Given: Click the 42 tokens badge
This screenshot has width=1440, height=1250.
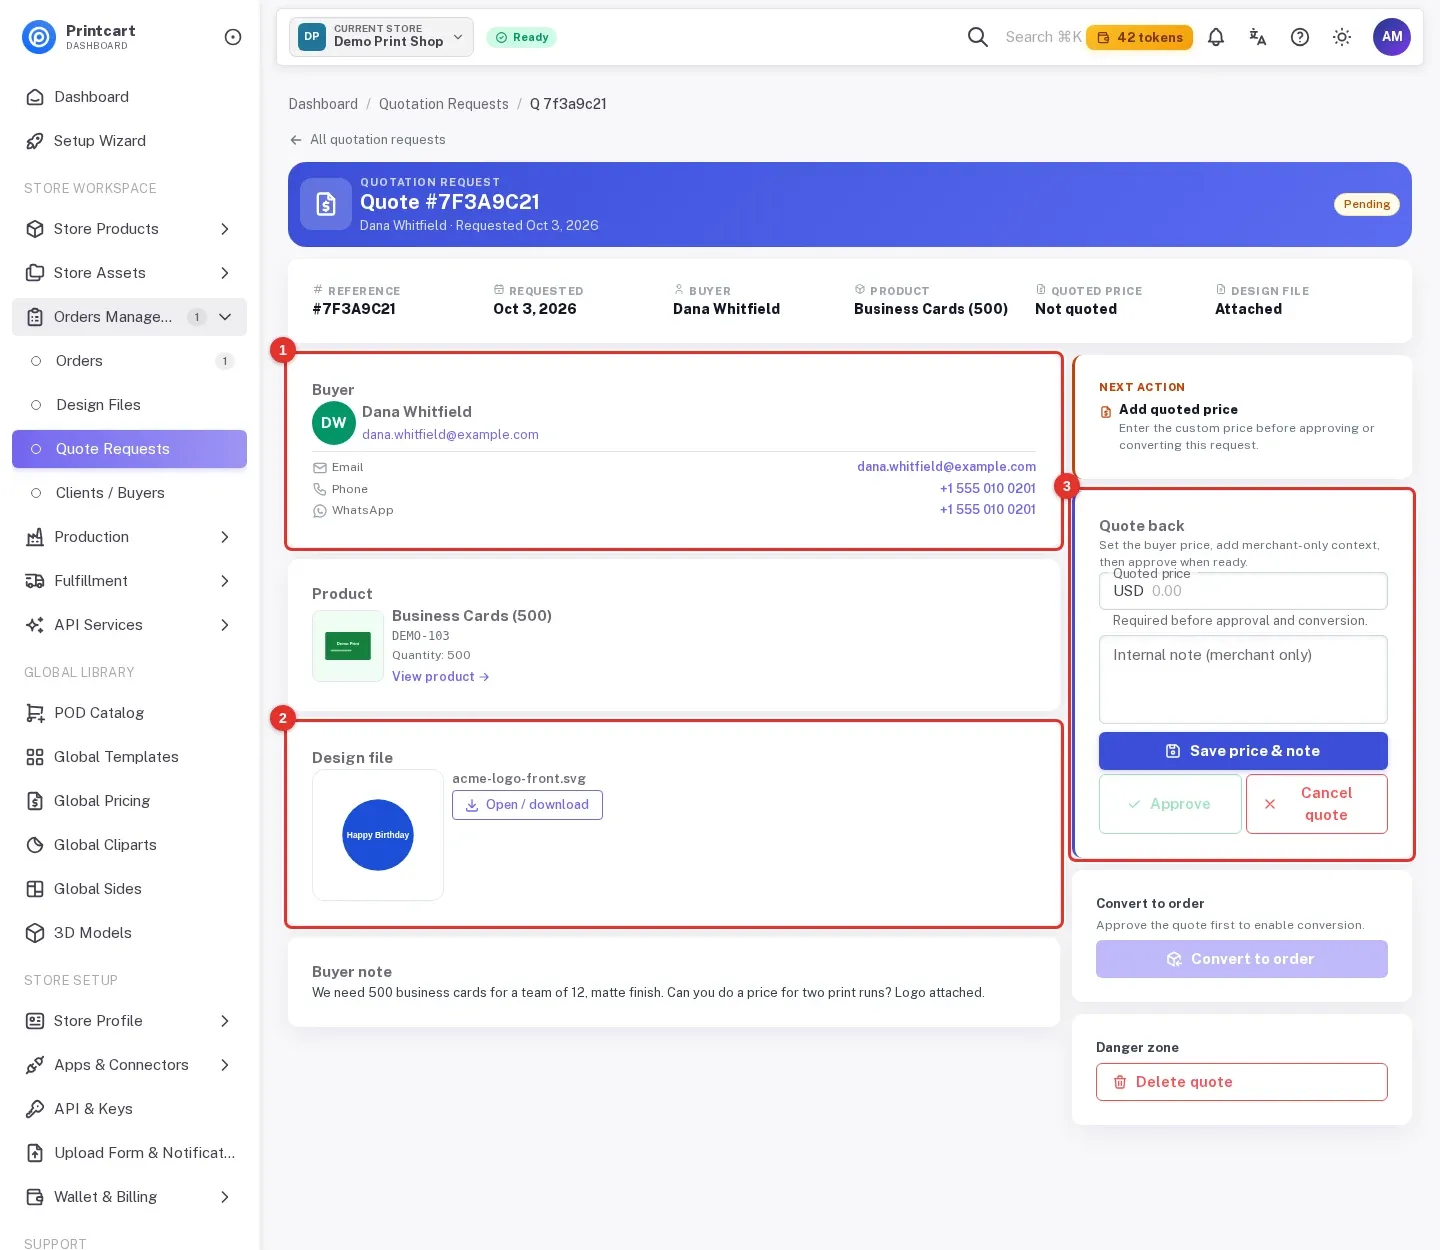Looking at the screenshot, I should coord(1139,37).
